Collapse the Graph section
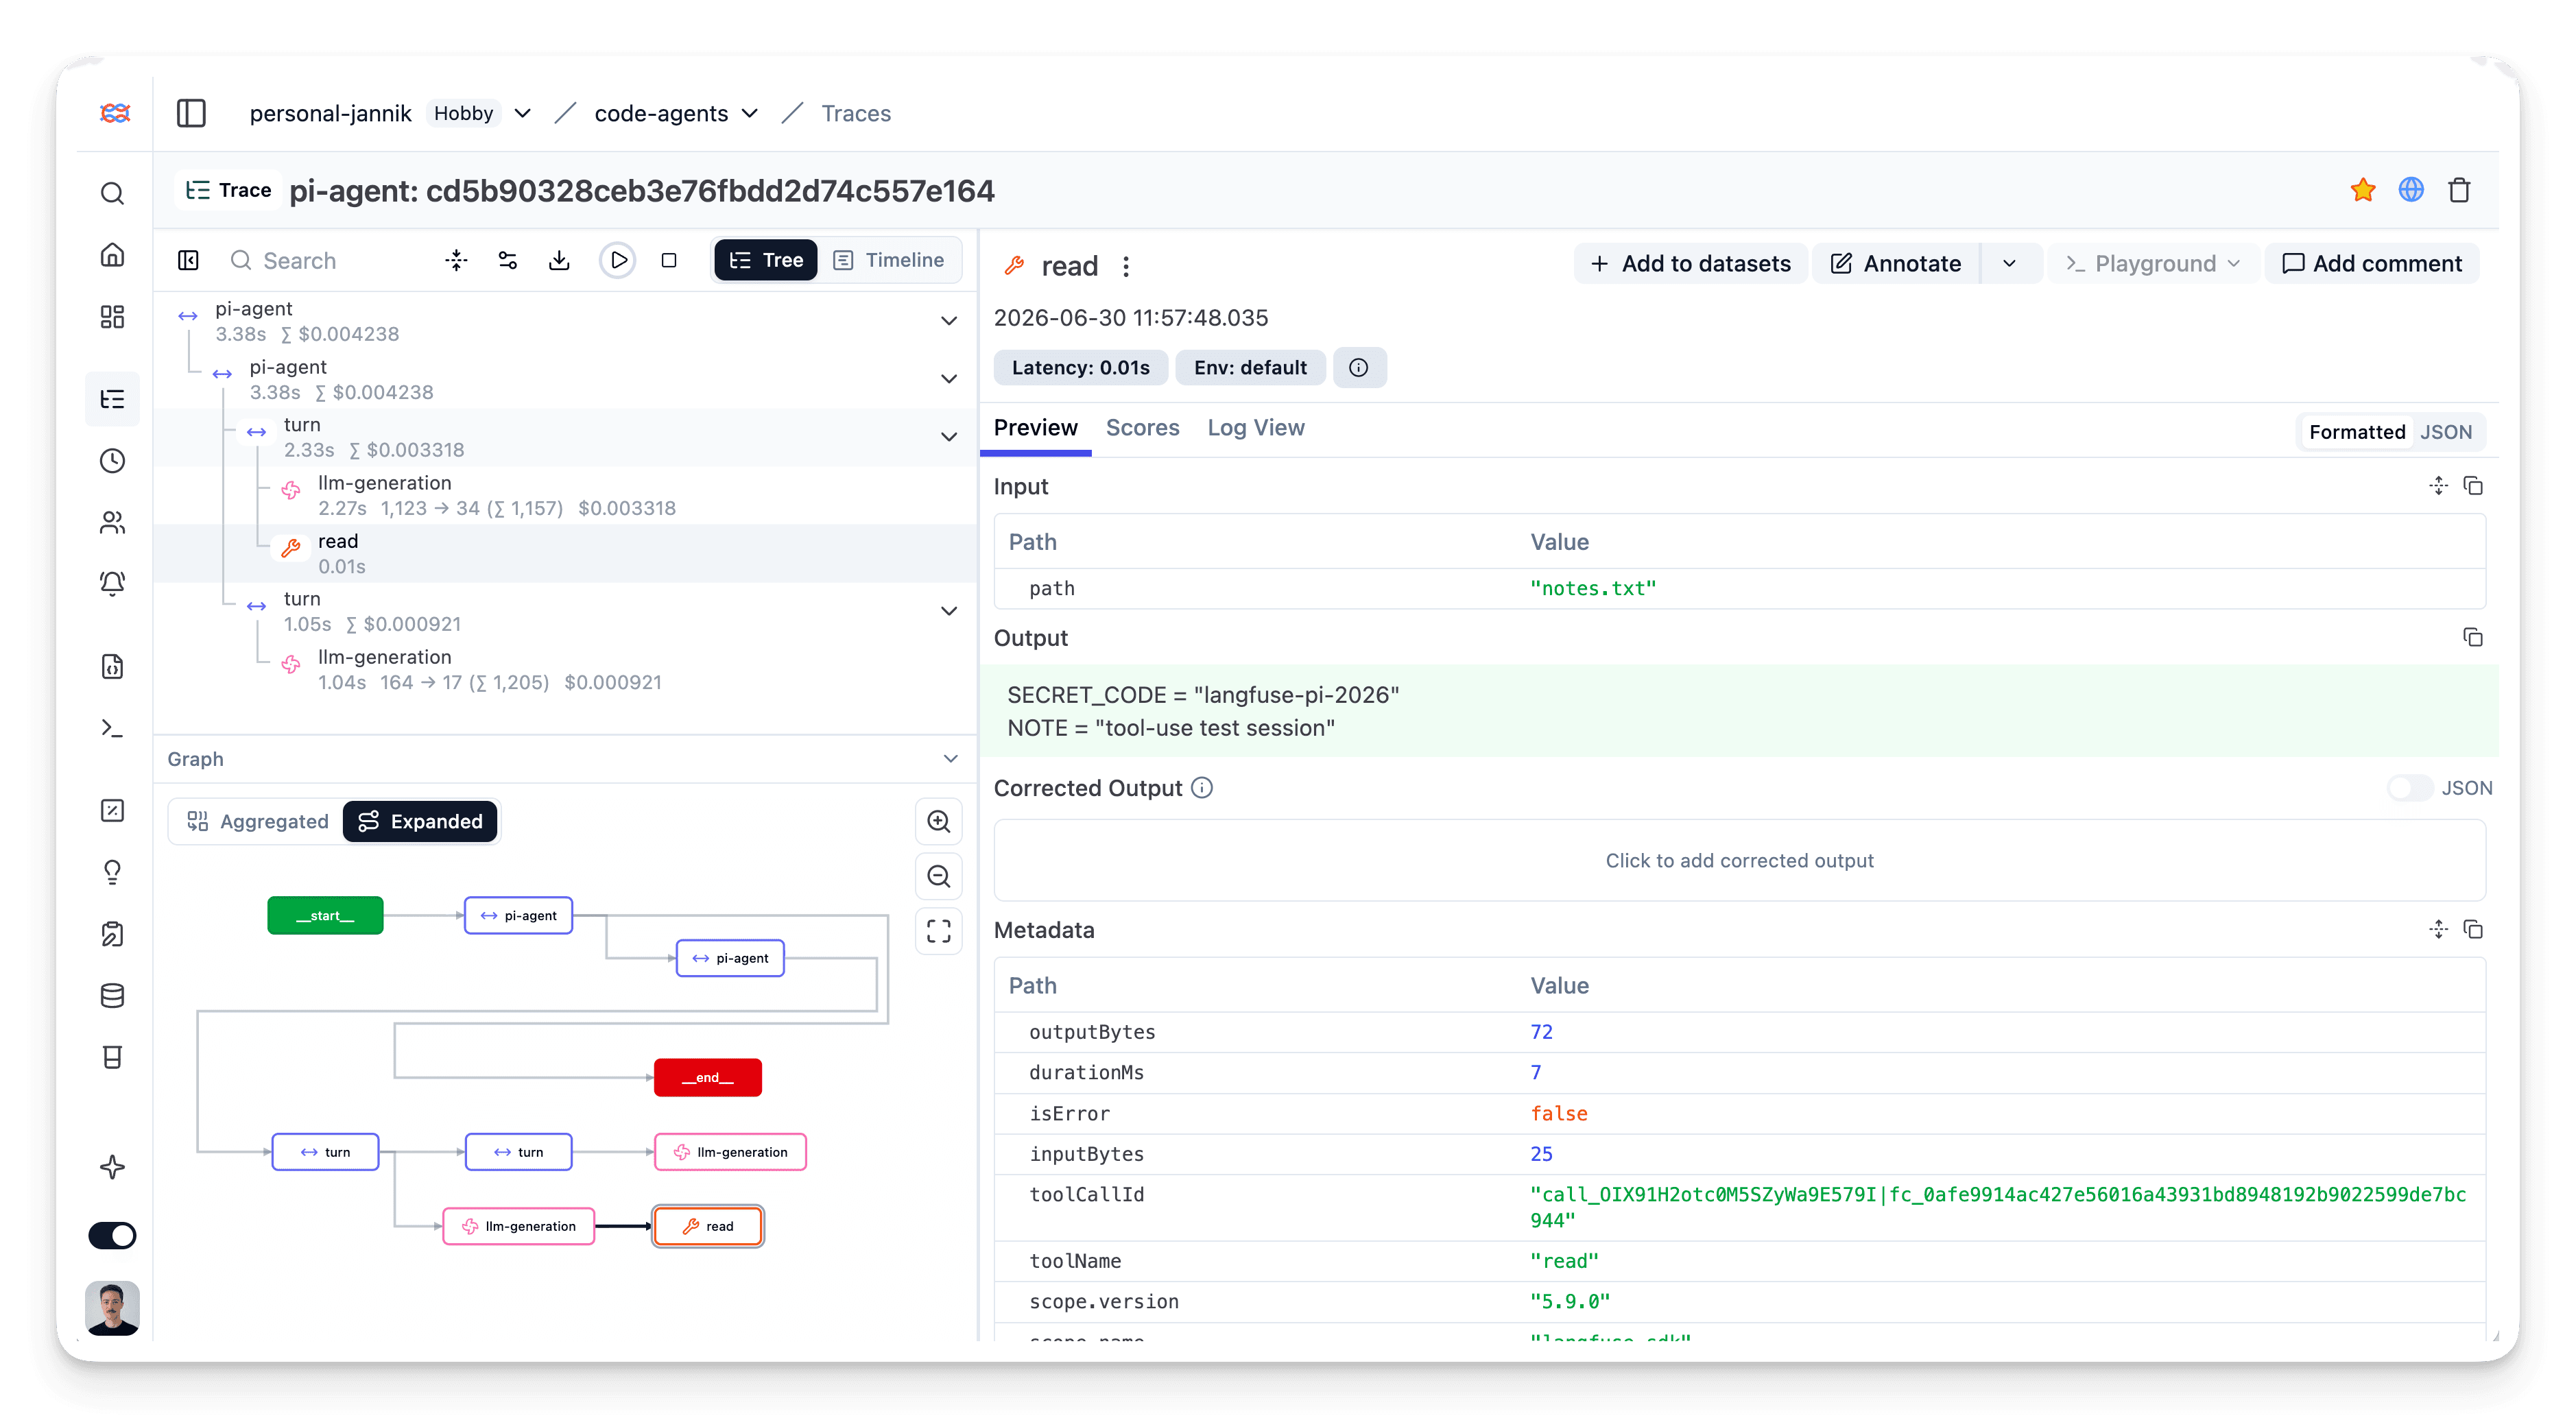Image resolution: width=2576 pixels, height=1418 pixels. [x=950, y=759]
